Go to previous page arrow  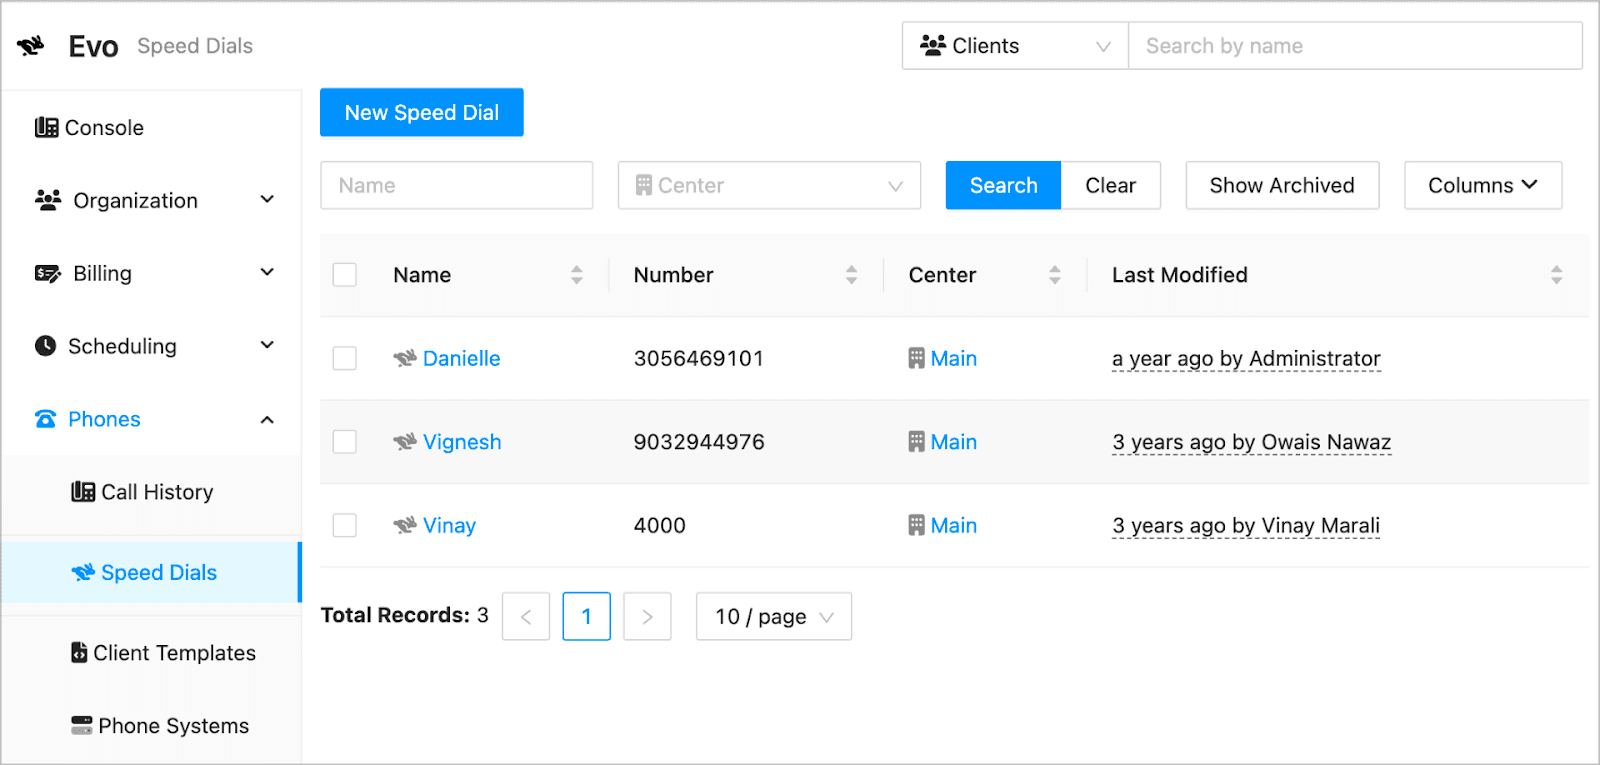click(526, 616)
